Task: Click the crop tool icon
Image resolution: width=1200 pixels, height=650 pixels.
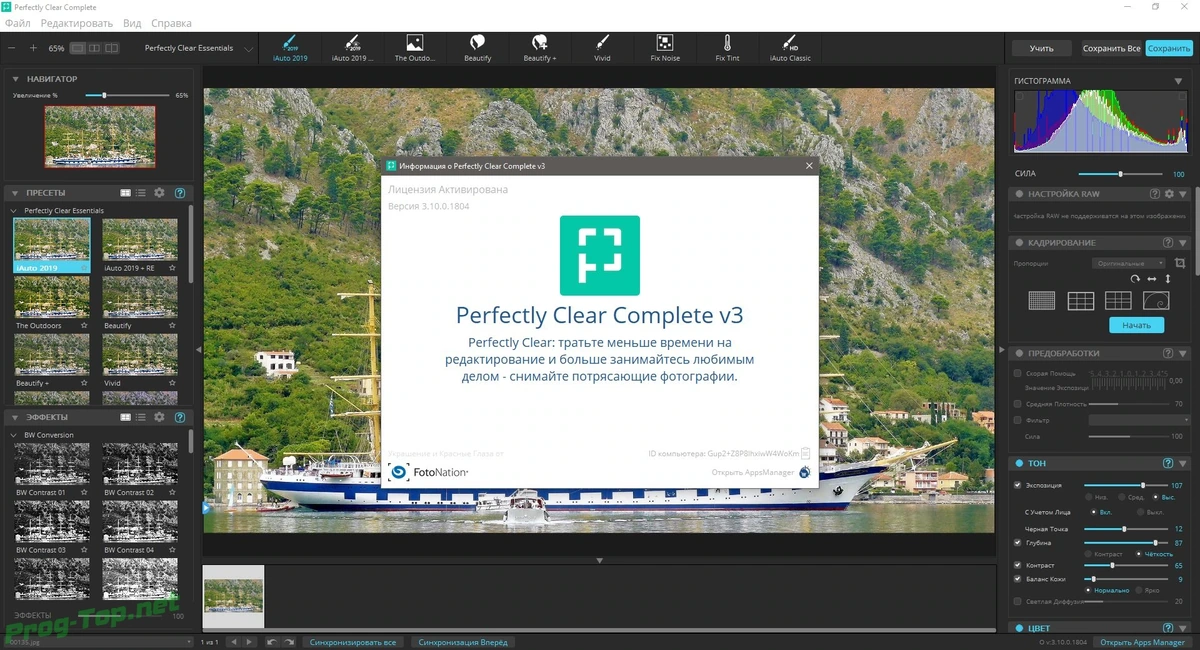Action: coord(1180,263)
